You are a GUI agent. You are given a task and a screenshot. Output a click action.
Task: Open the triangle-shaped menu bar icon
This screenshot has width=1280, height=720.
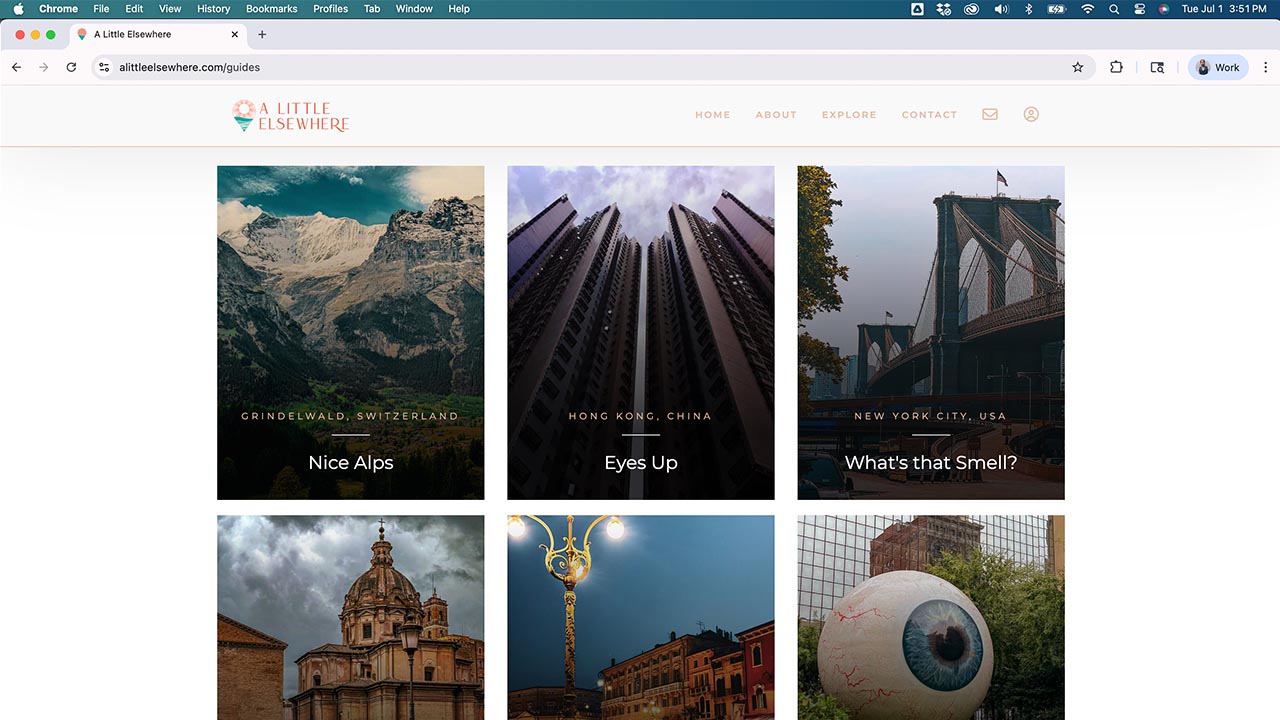(x=917, y=9)
